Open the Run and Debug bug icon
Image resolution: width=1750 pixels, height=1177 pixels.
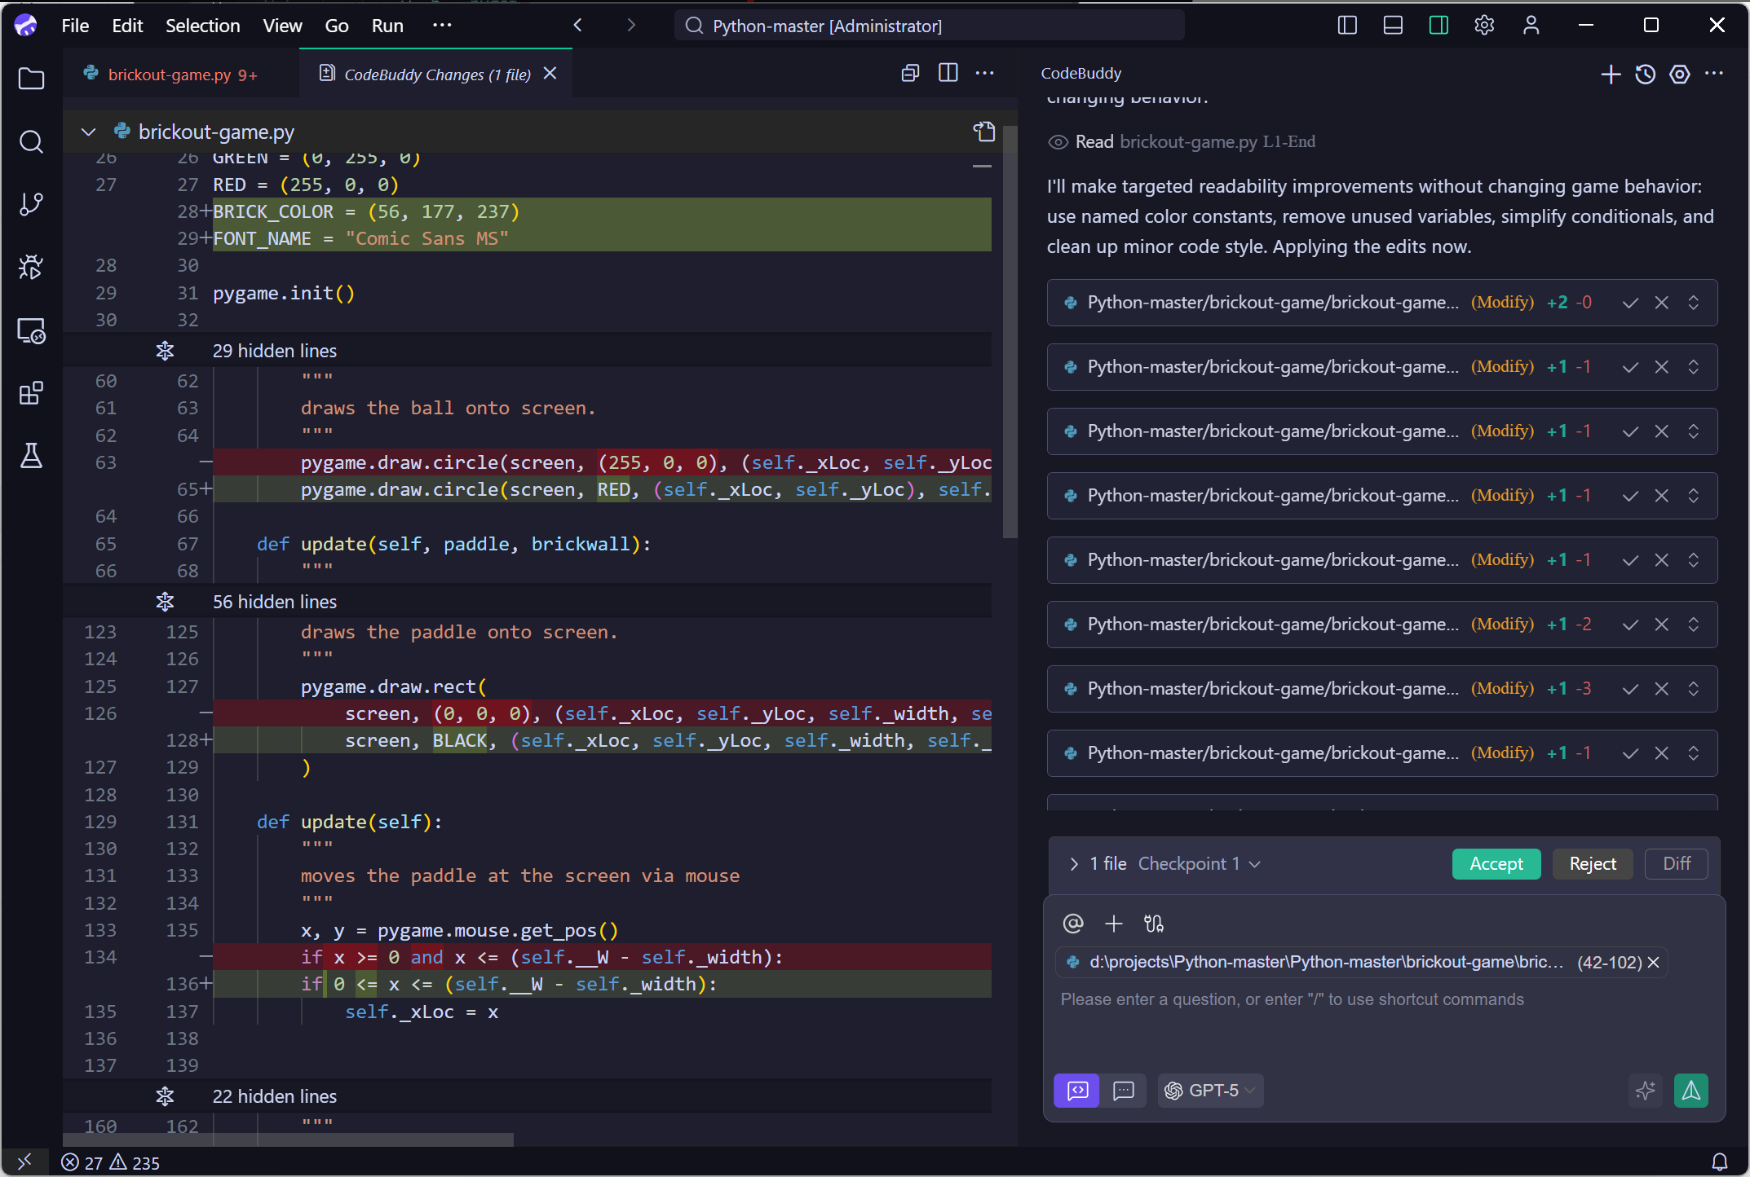click(x=31, y=267)
